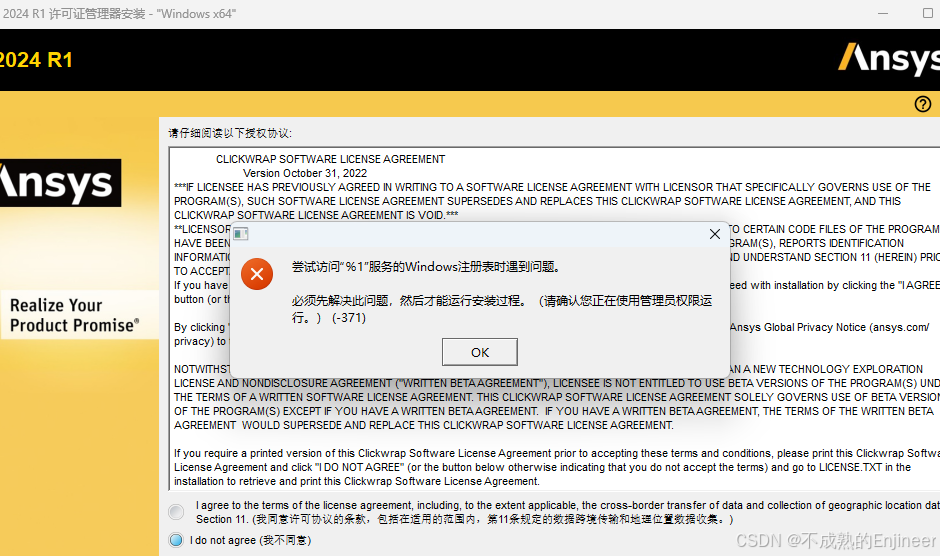Click the Ansys logo in the black header
940x556 pixels.
tap(889, 59)
